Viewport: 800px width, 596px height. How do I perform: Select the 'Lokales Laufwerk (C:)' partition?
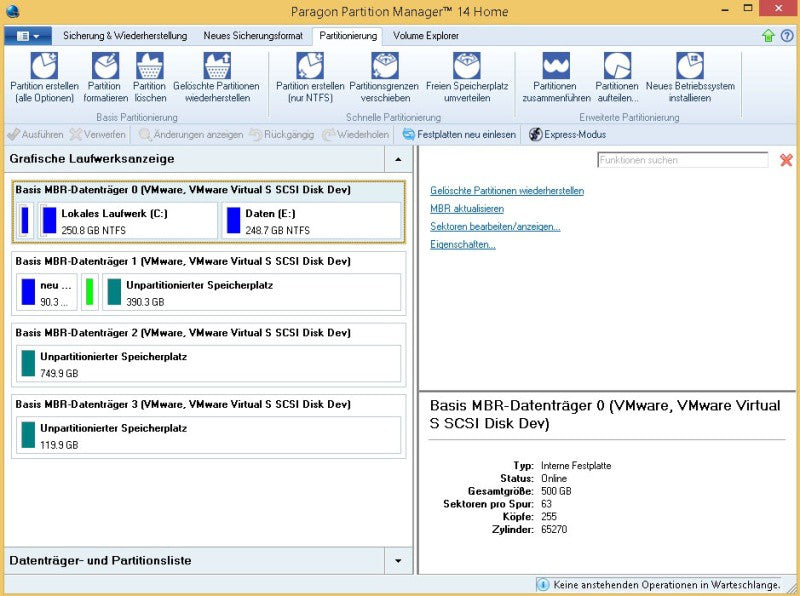(x=128, y=221)
